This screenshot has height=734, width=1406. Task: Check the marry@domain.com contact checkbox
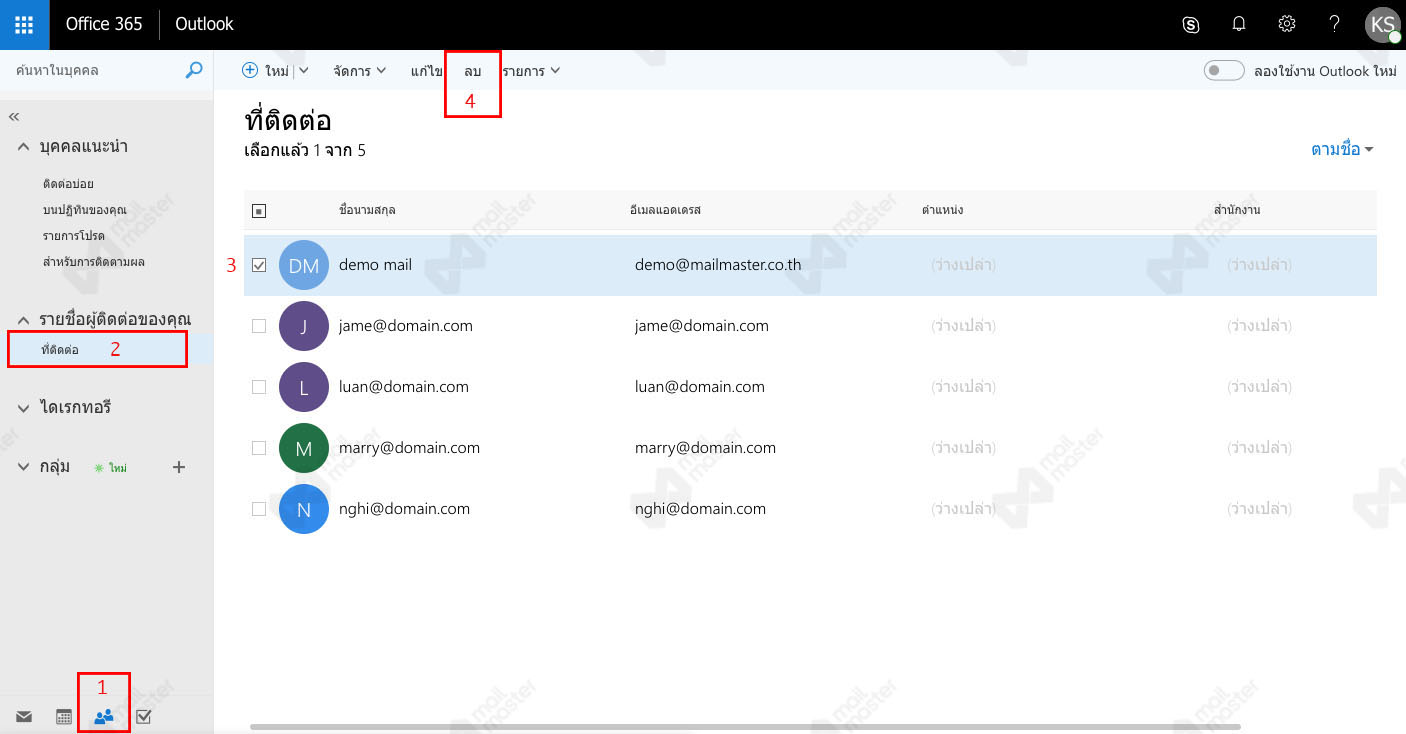point(259,448)
